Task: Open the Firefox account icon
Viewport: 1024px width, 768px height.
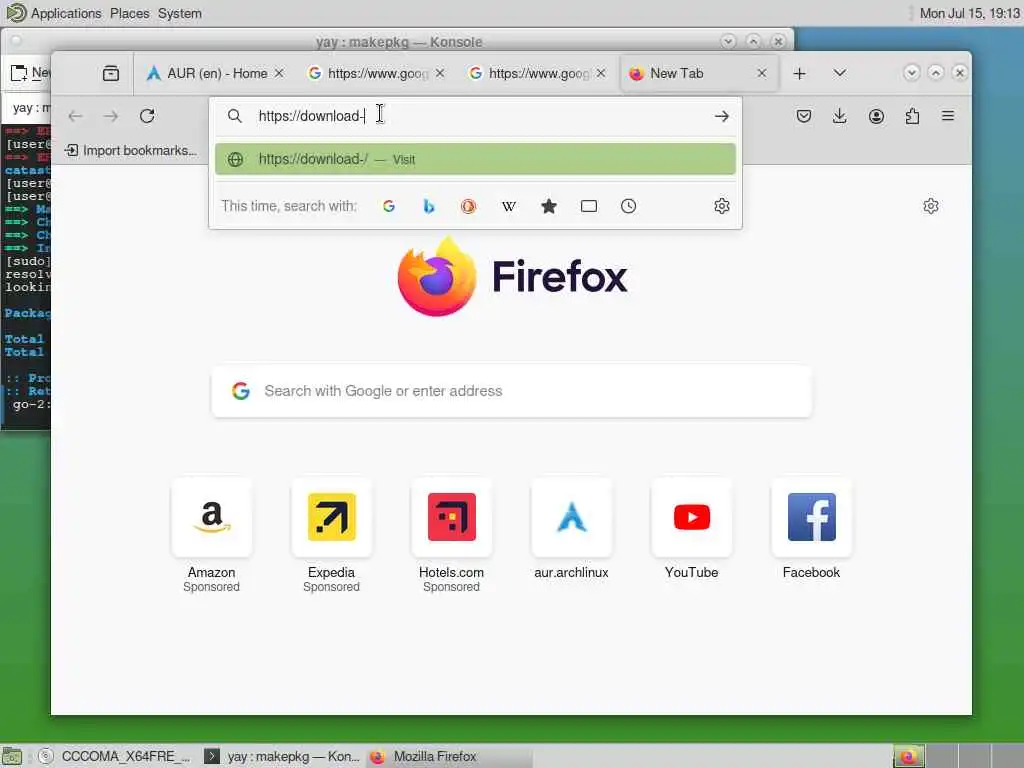Action: coord(876,116)
